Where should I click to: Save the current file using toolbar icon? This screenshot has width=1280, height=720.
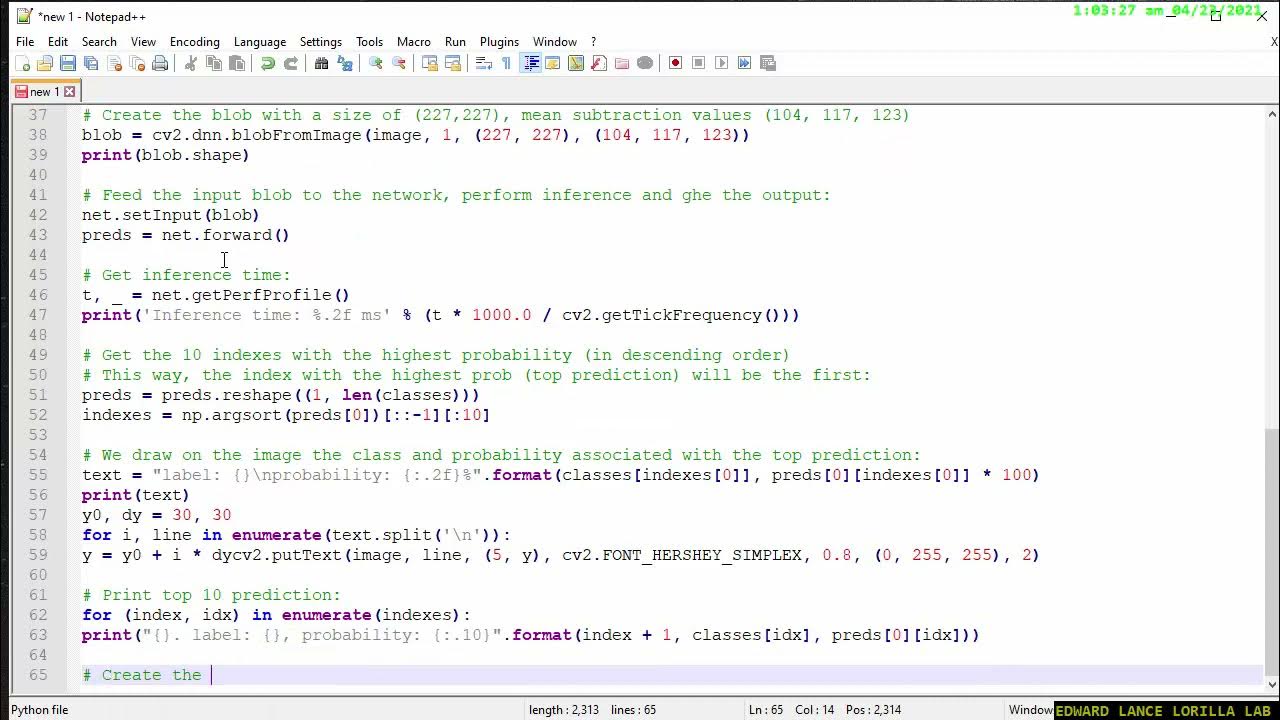pos(68,63)
